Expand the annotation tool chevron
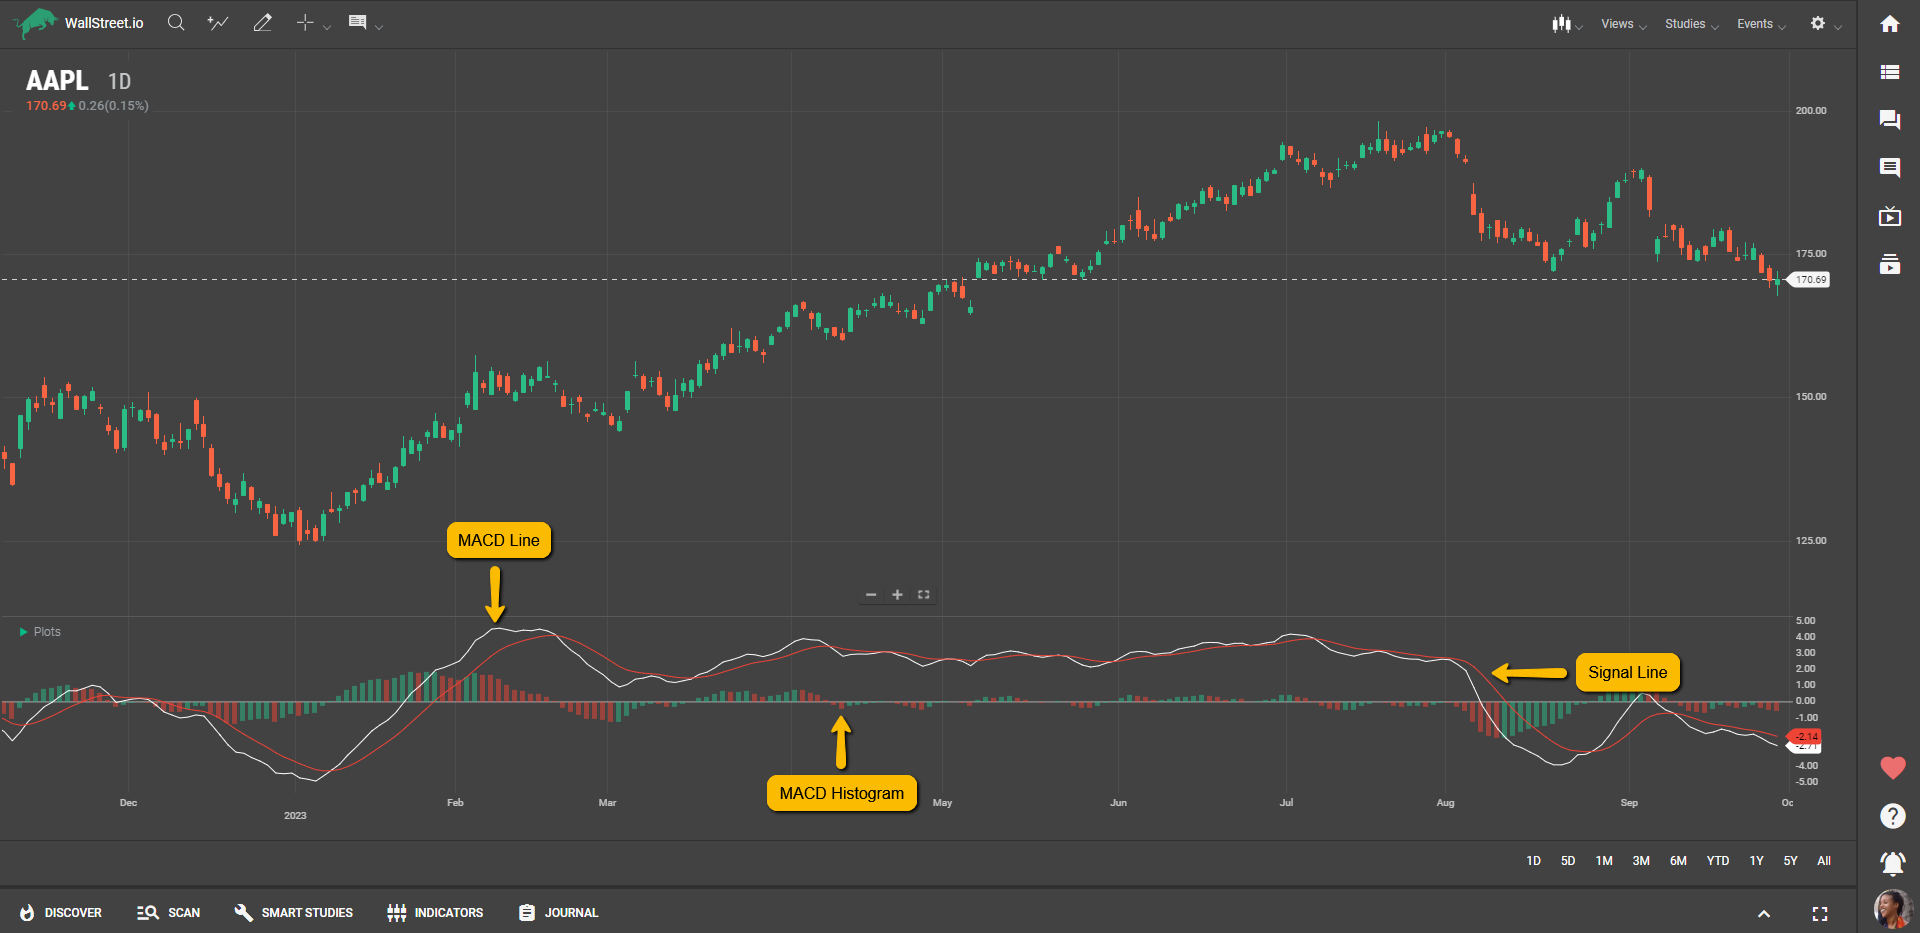This screenshot has height=933, width=1920. [x=379, y=27]
